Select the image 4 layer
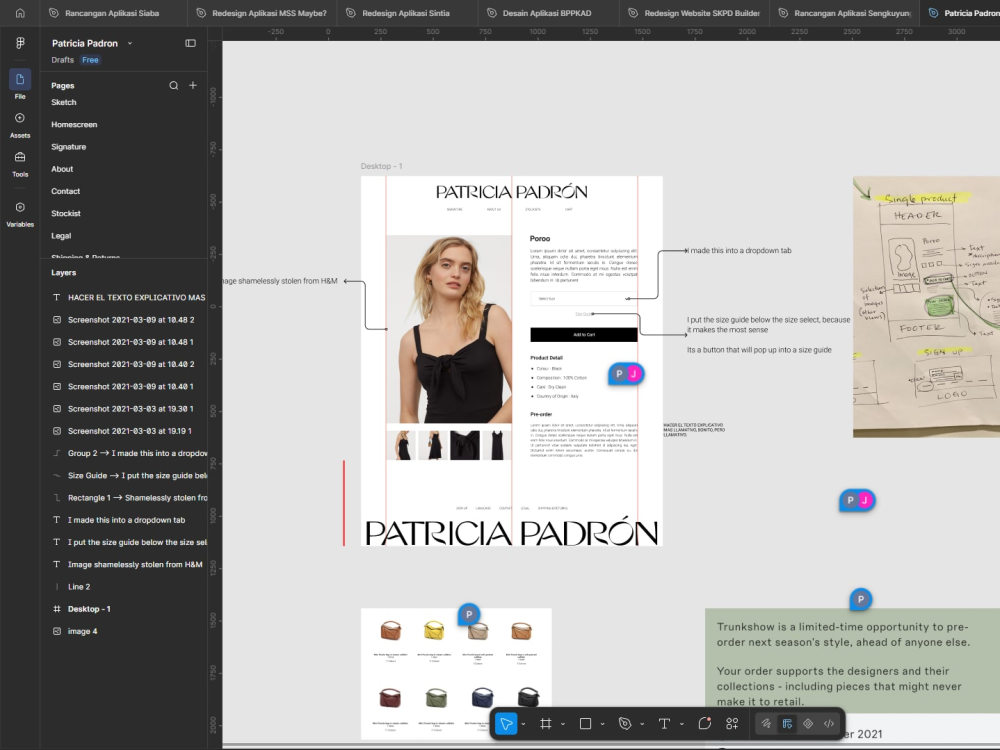Viewport: 1000px width, 750px height. coord(124,631)
